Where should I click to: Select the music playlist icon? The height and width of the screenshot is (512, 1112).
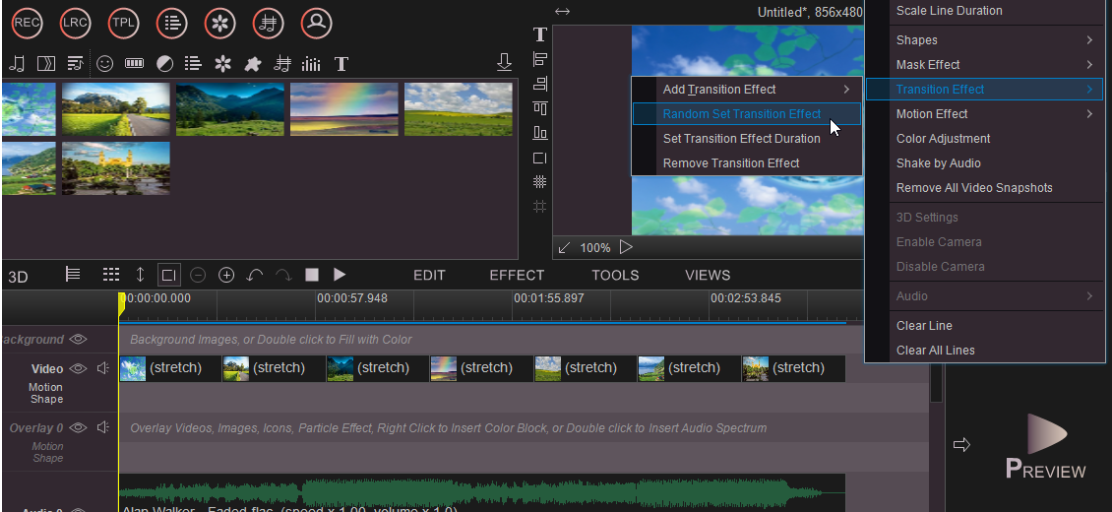[x=75, y=64]
